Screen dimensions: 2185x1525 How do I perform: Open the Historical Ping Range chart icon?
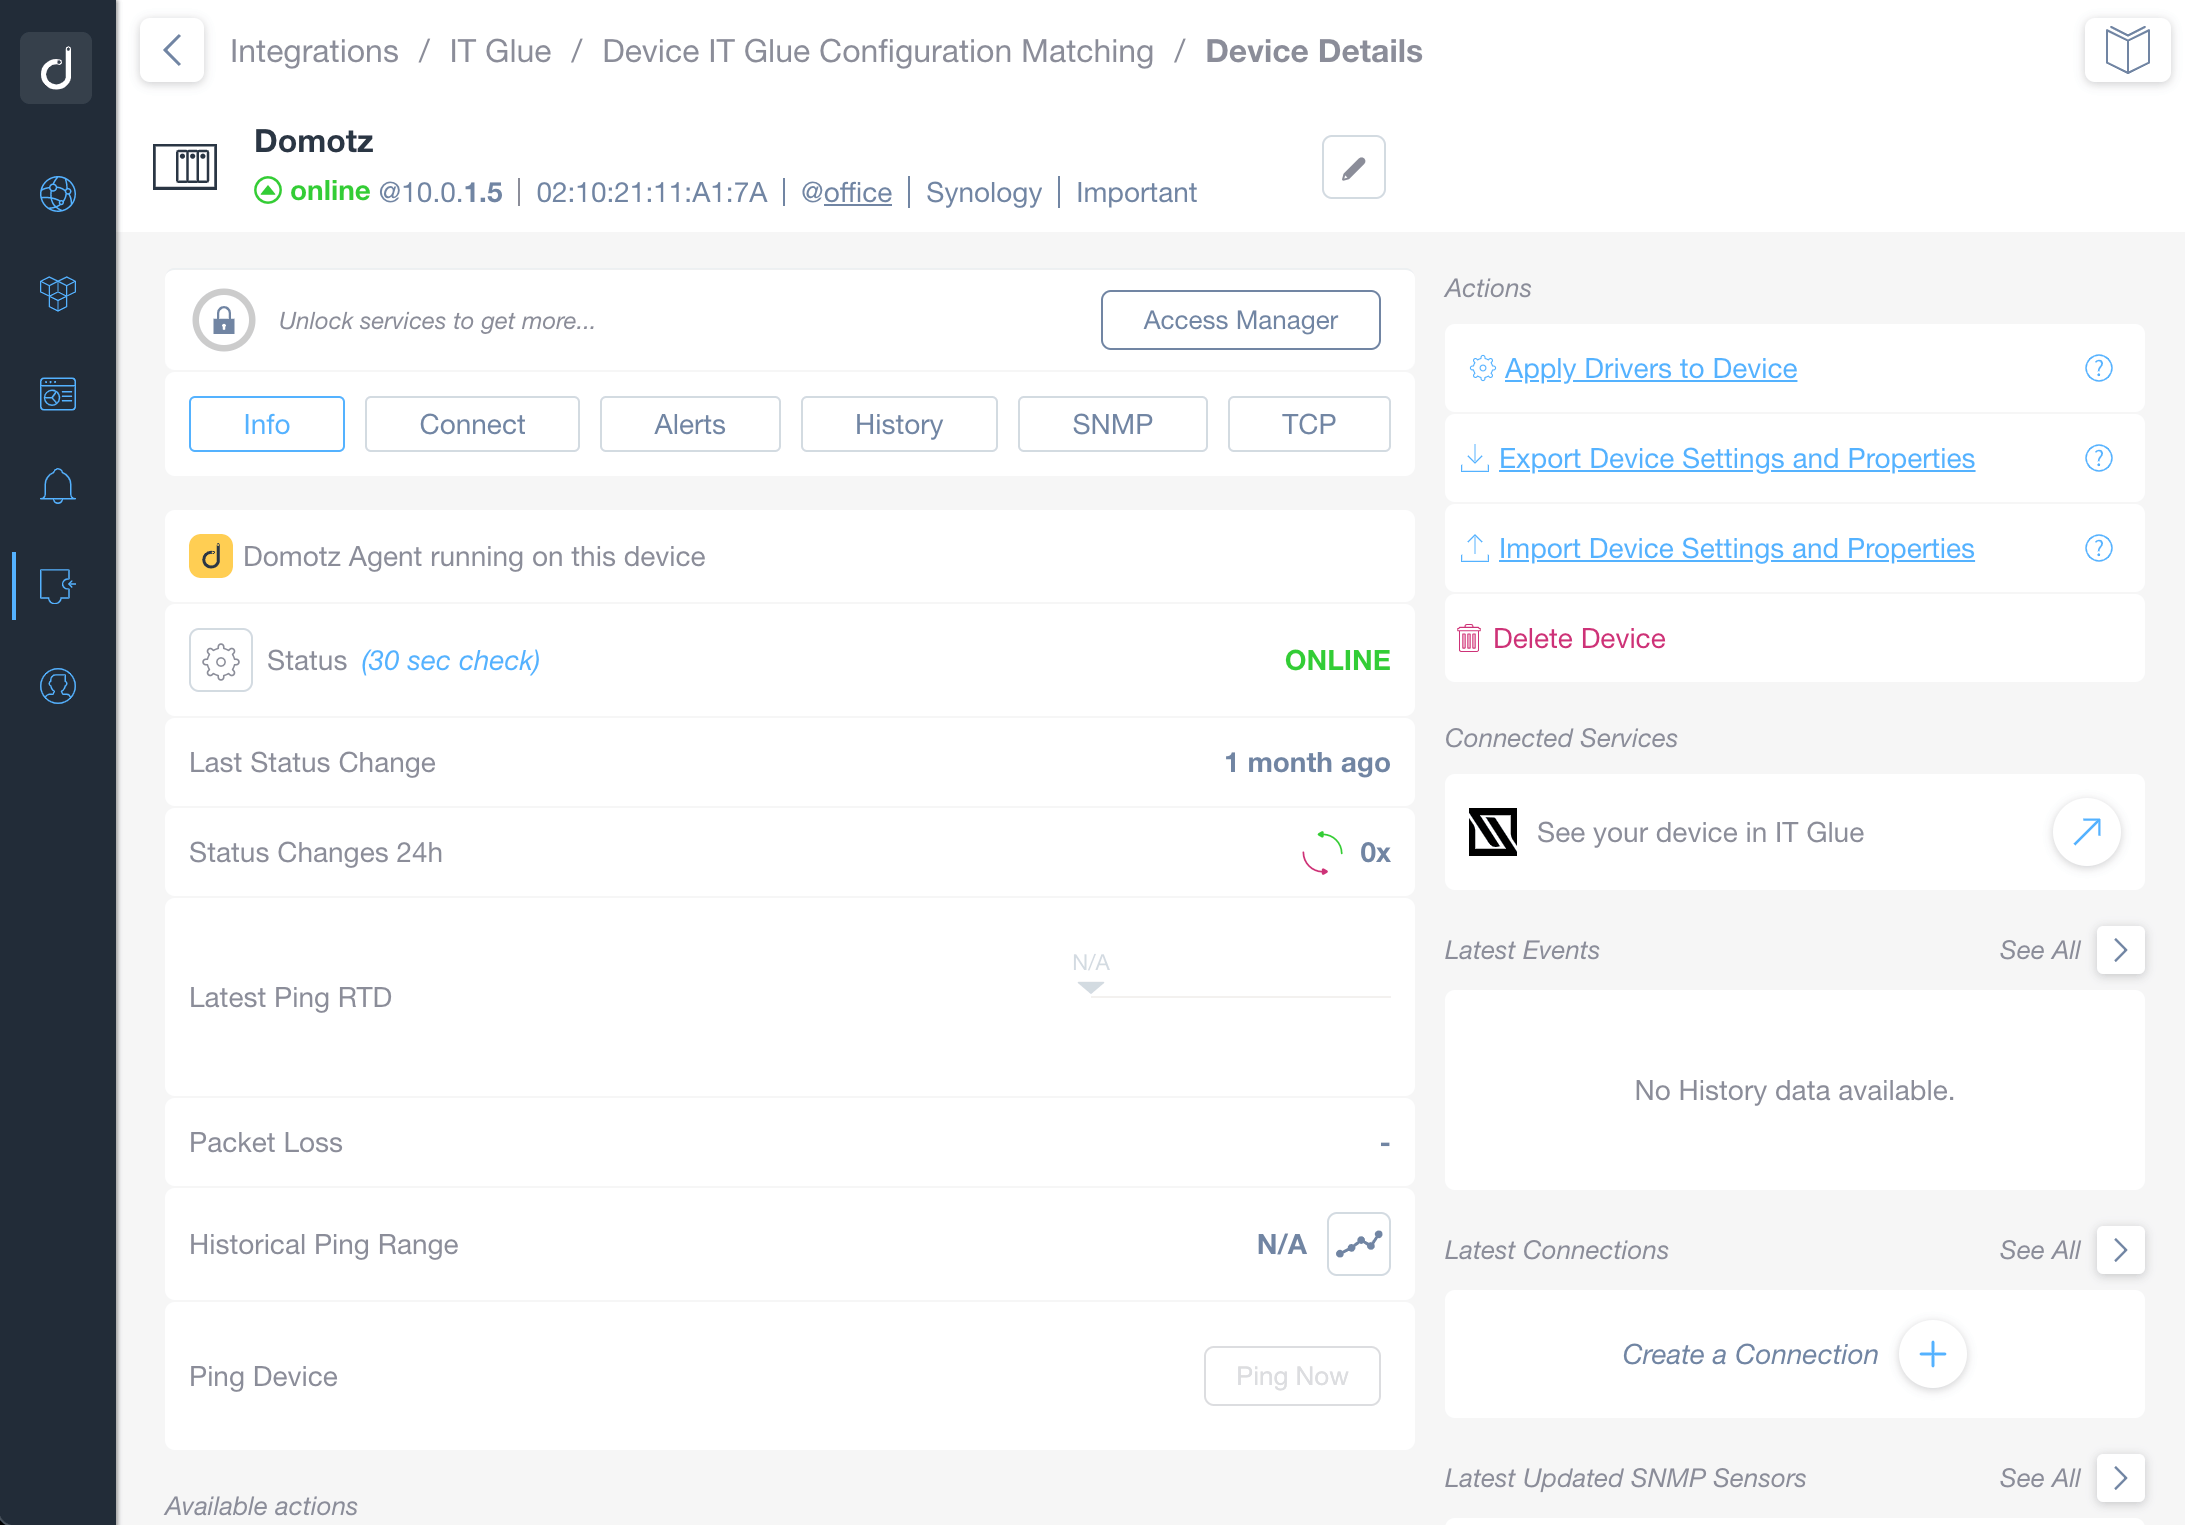[1358, 1244]
